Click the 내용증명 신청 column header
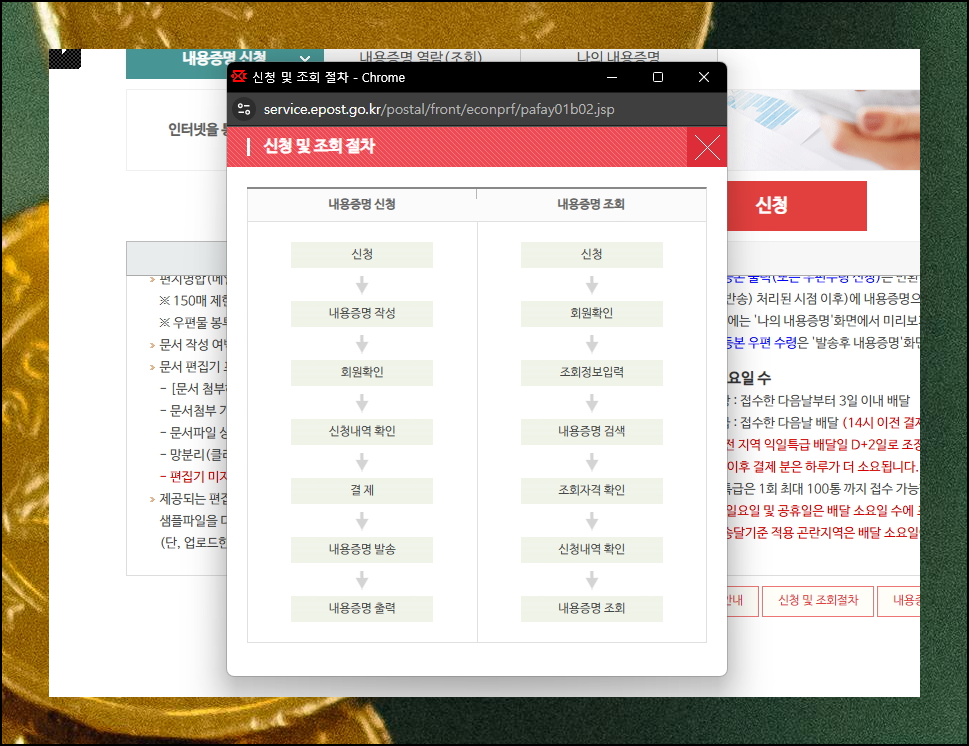969x746 pixels. point(362,205)
